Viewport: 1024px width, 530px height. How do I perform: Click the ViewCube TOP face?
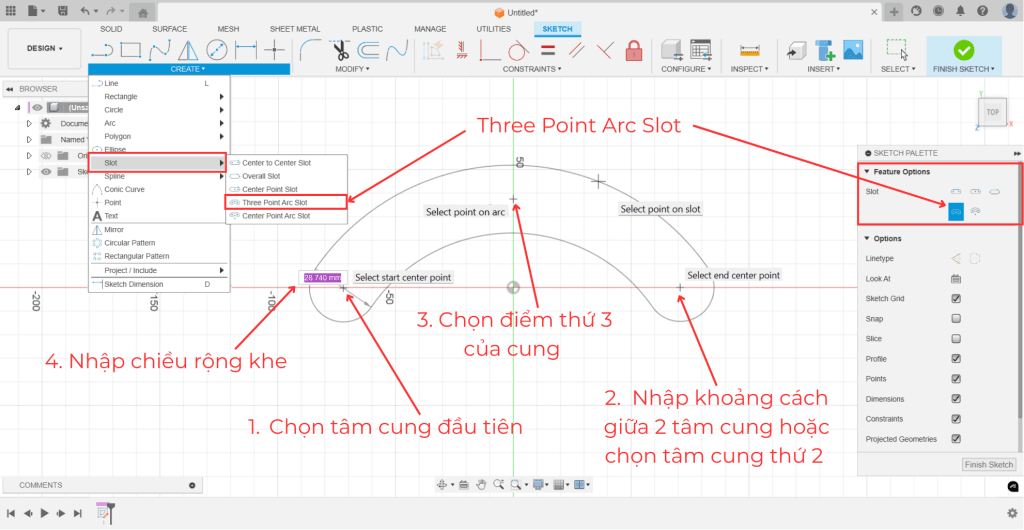[x=992, y=112]
